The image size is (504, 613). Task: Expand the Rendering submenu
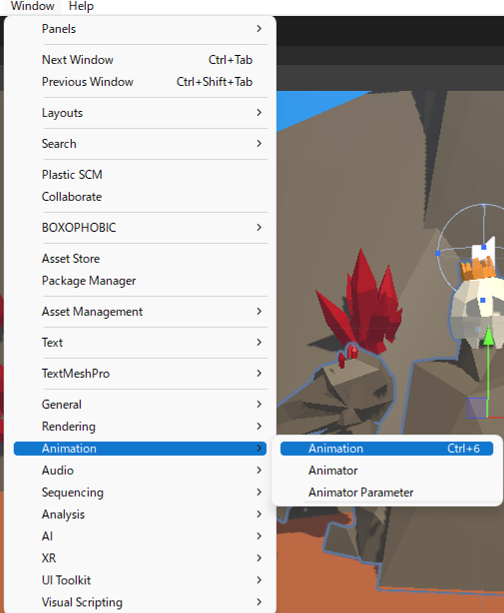click(x=140, y=426)
